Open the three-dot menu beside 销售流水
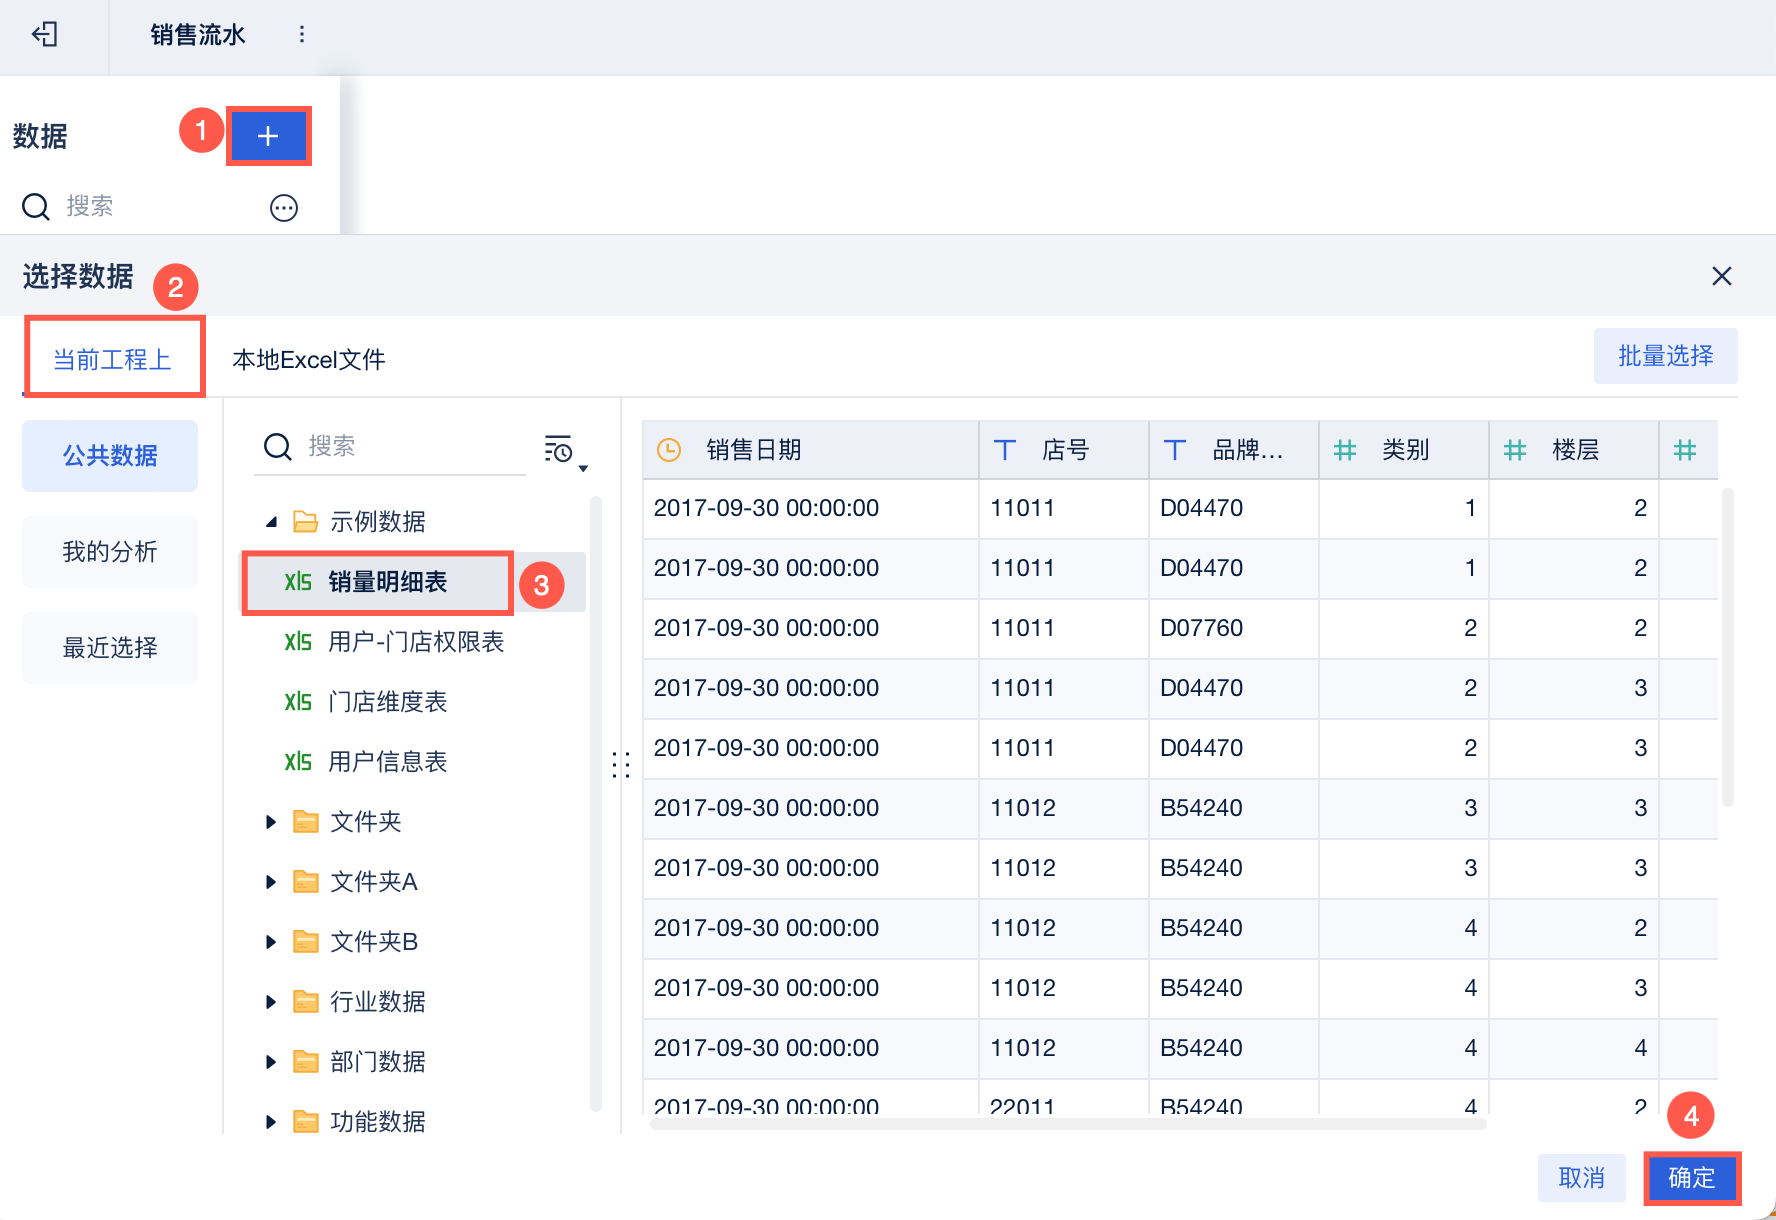 301,35
